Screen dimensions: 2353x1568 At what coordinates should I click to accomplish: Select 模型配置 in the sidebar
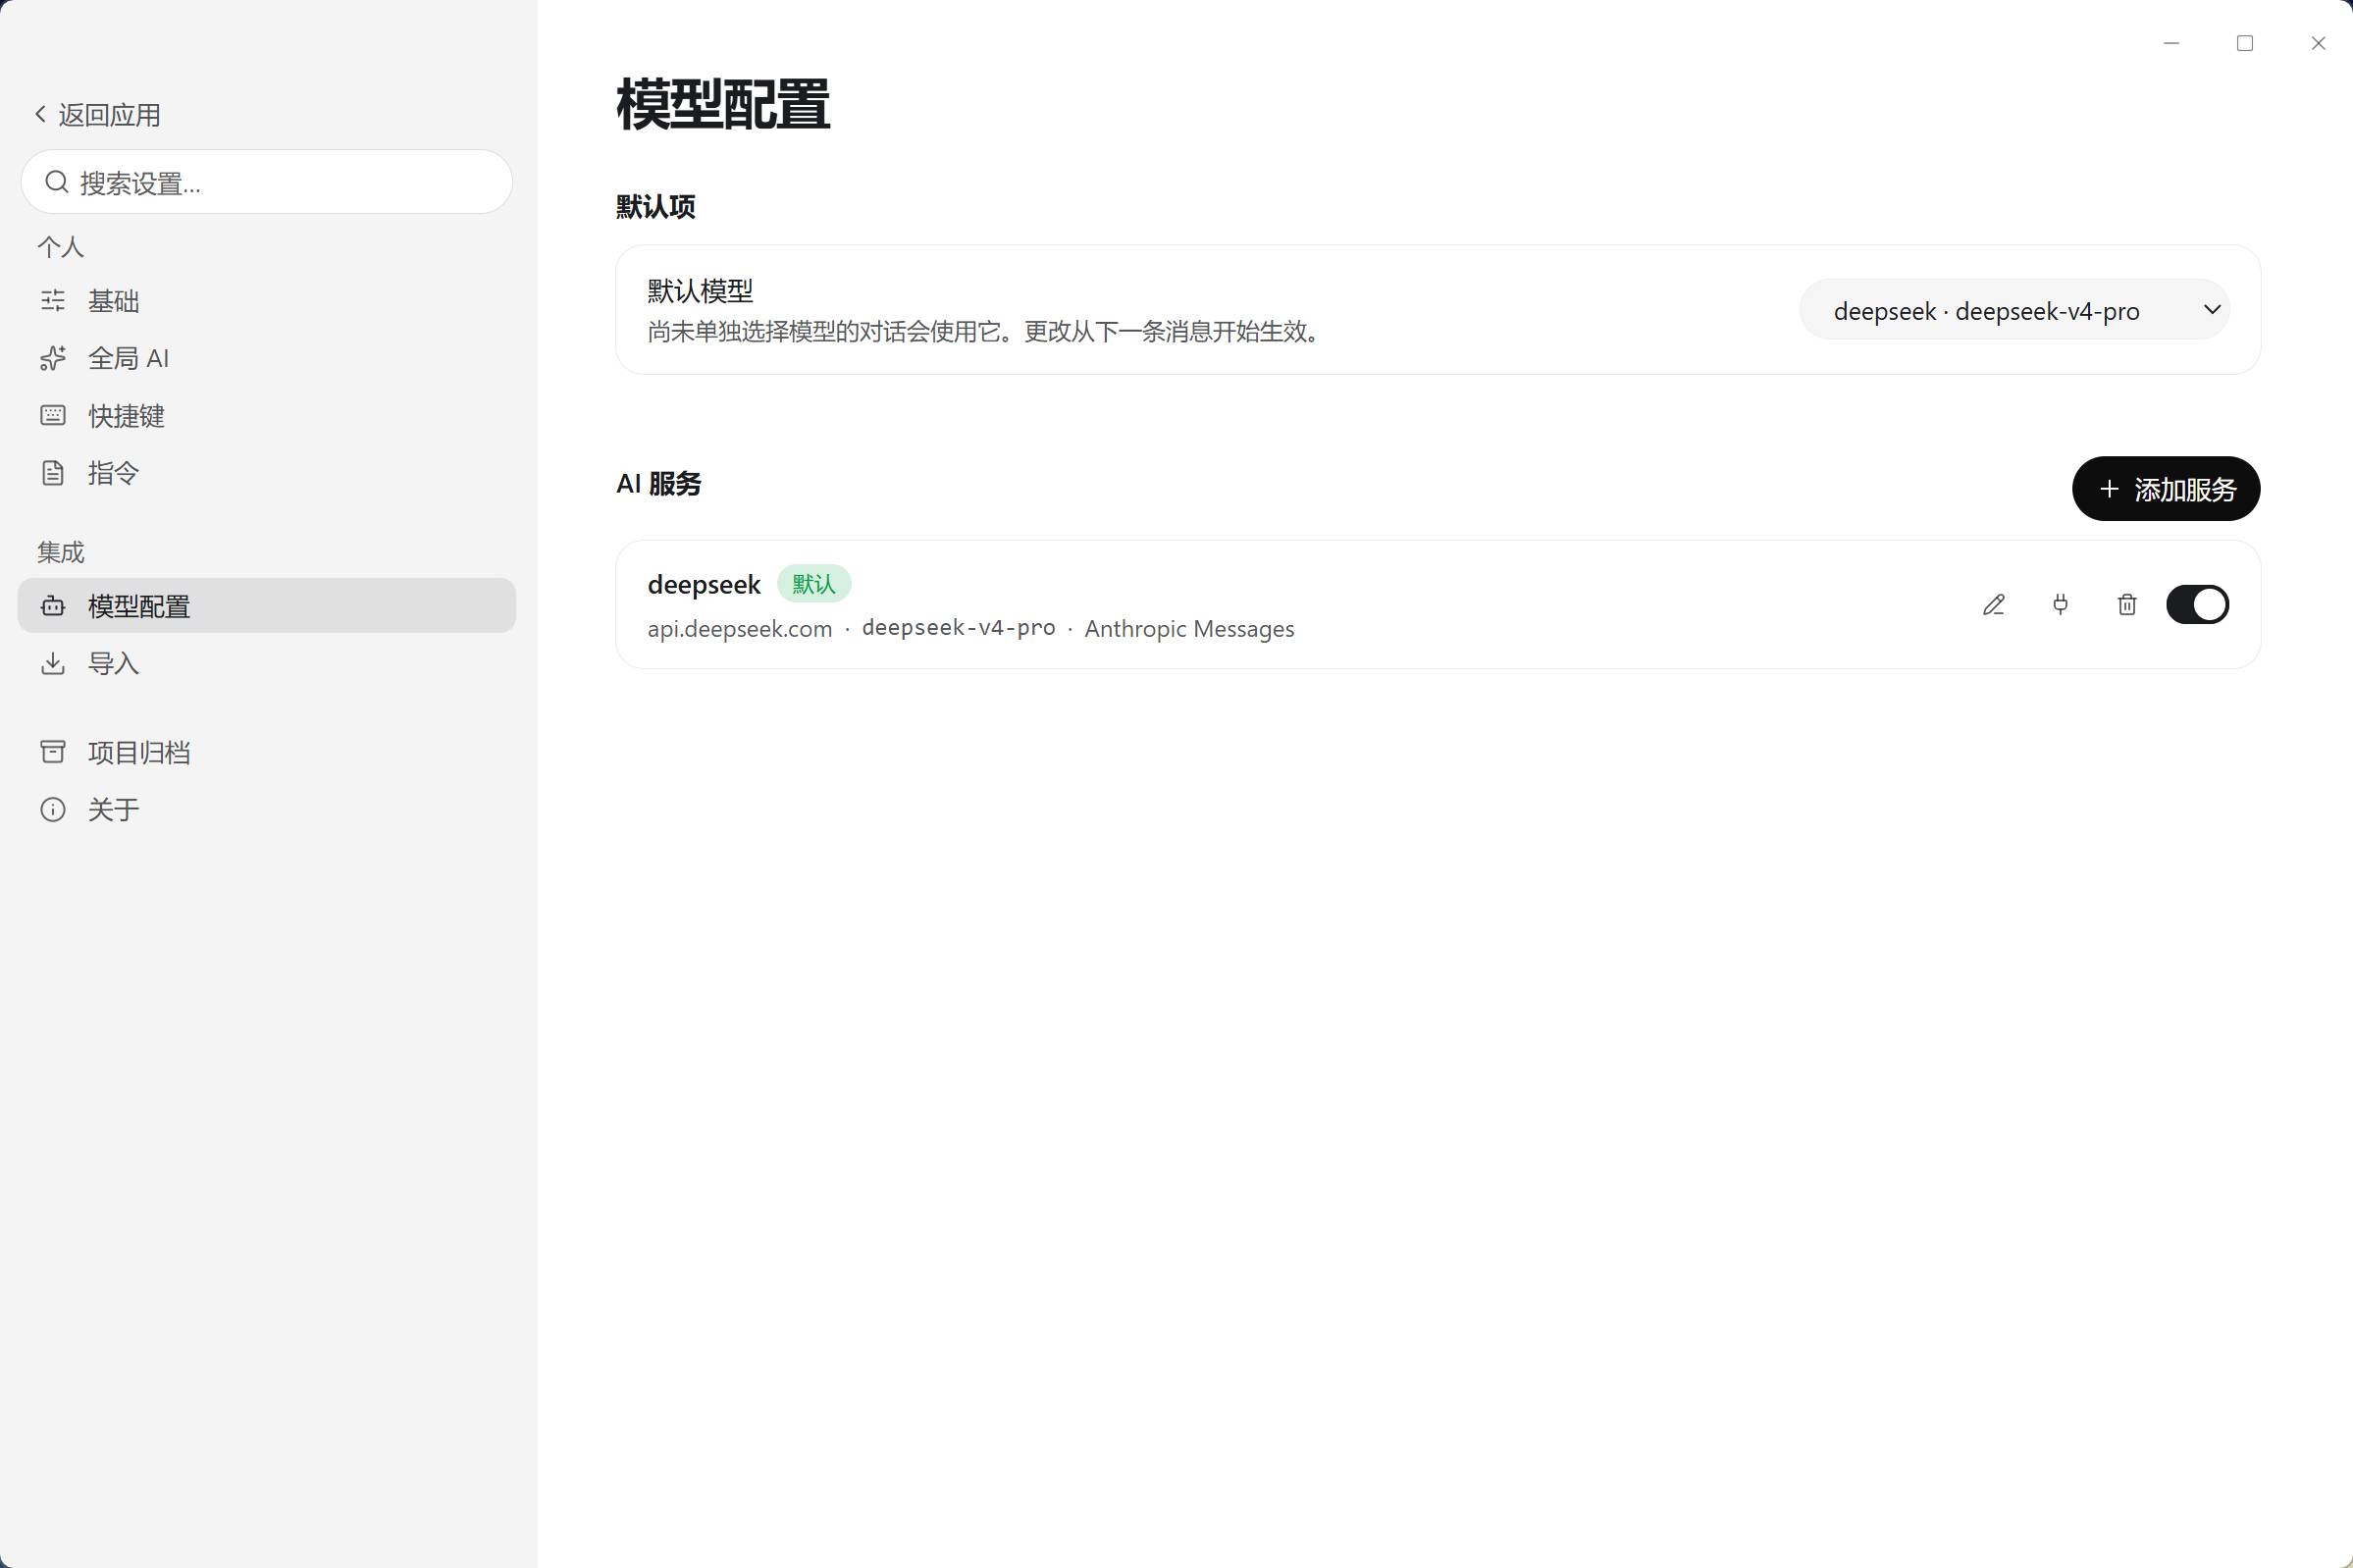267,606
